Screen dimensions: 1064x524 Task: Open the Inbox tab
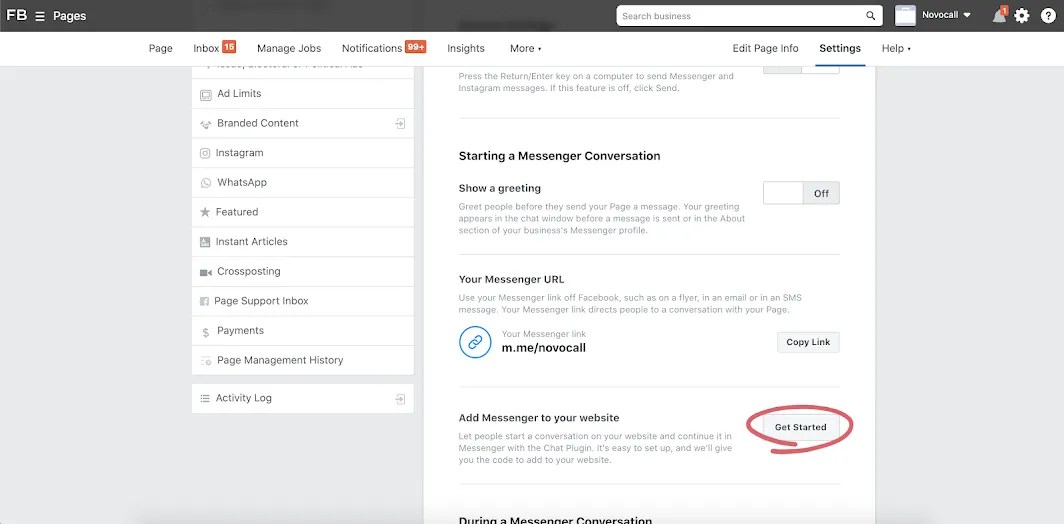(206, 48)
